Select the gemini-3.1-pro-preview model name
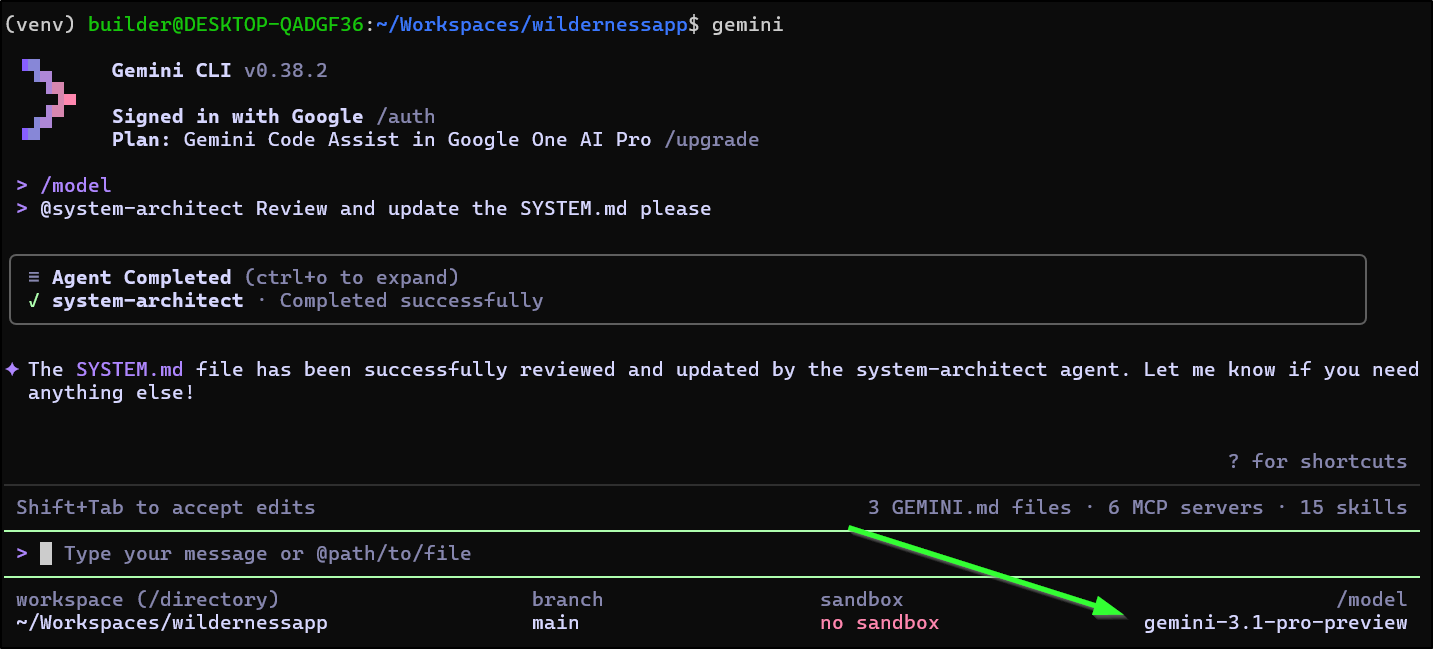 pos(1275,623)
